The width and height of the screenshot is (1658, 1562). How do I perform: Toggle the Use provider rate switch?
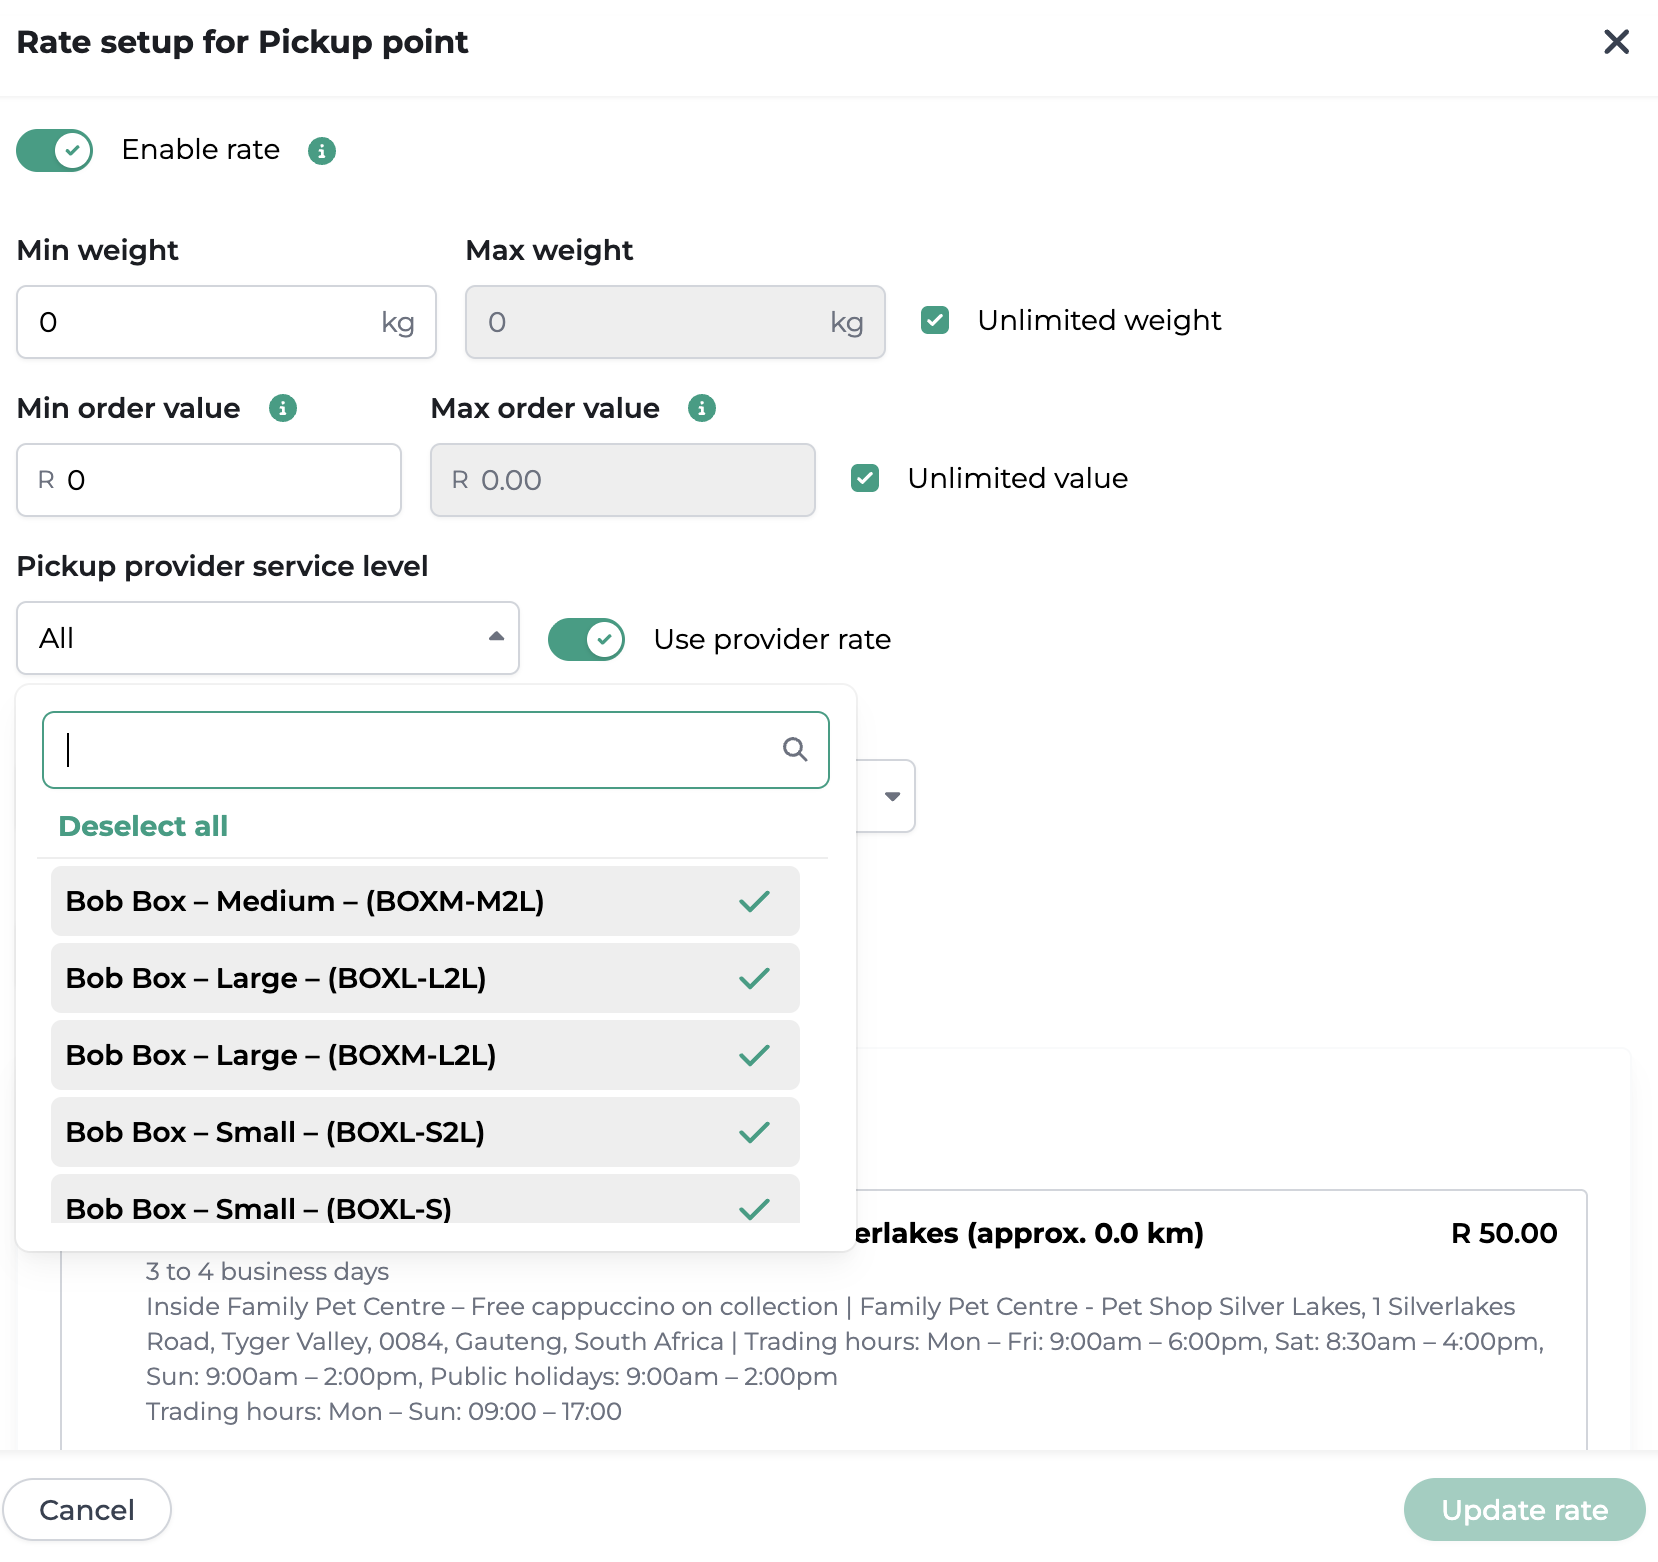[586, 639]
